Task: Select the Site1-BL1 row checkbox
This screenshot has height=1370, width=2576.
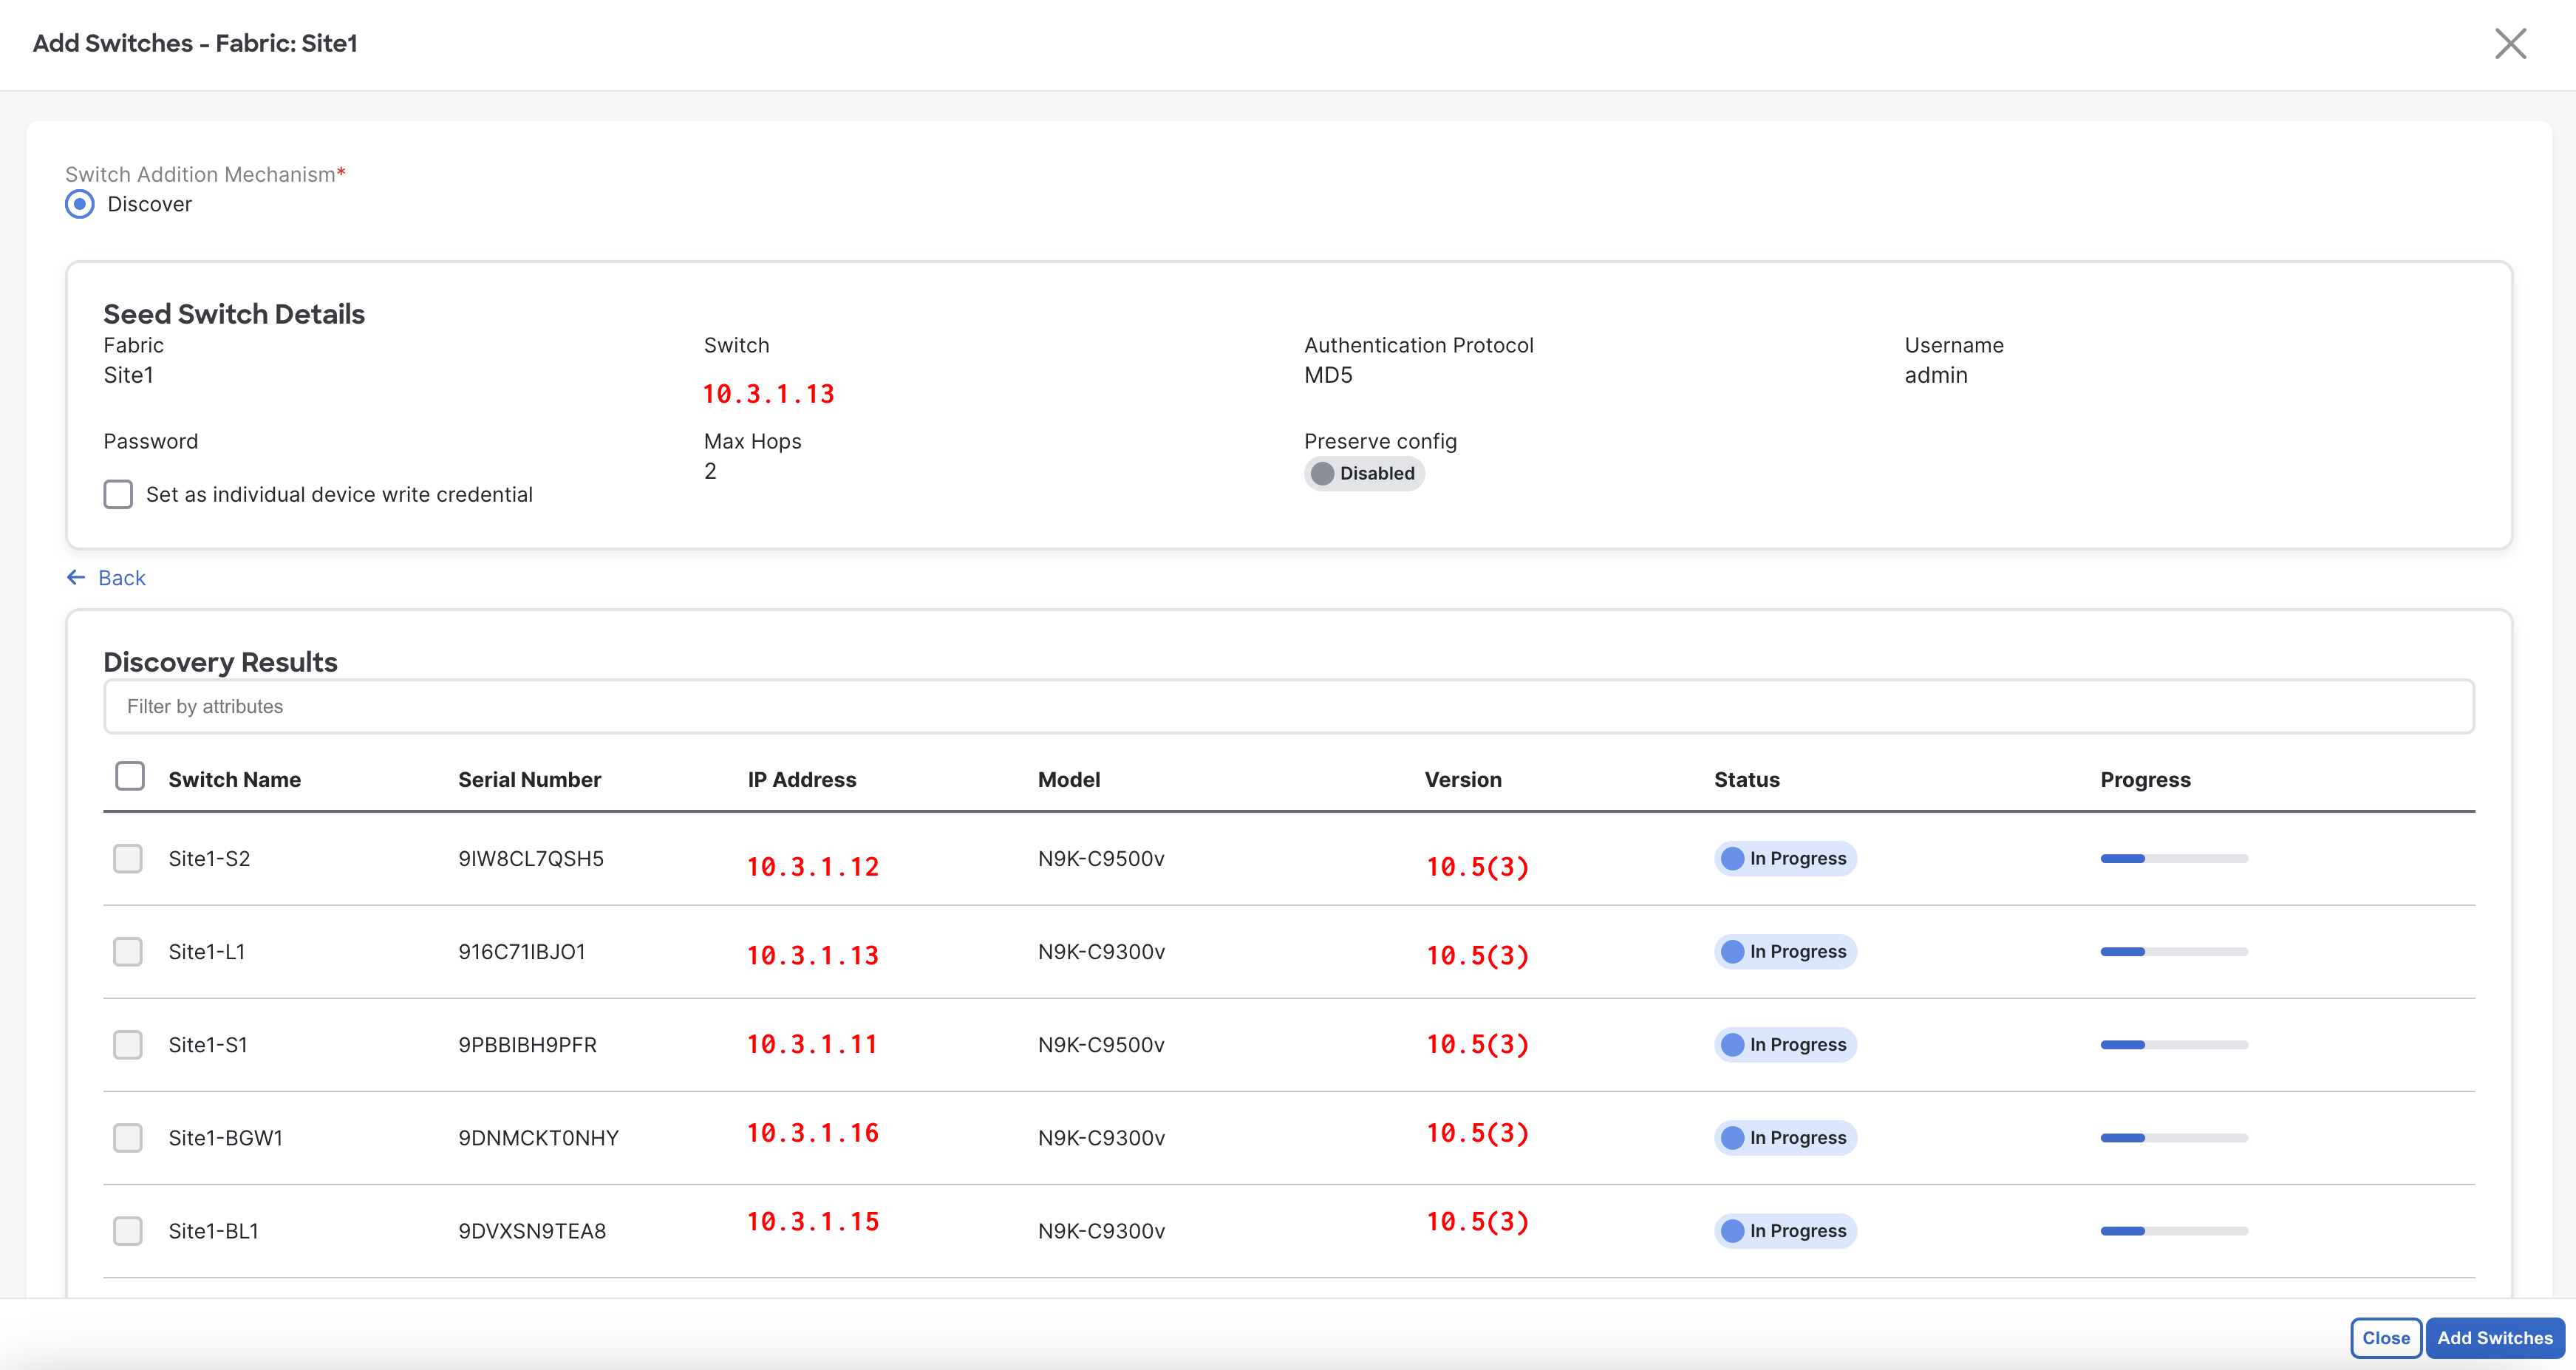Action: pos(128,1230)
